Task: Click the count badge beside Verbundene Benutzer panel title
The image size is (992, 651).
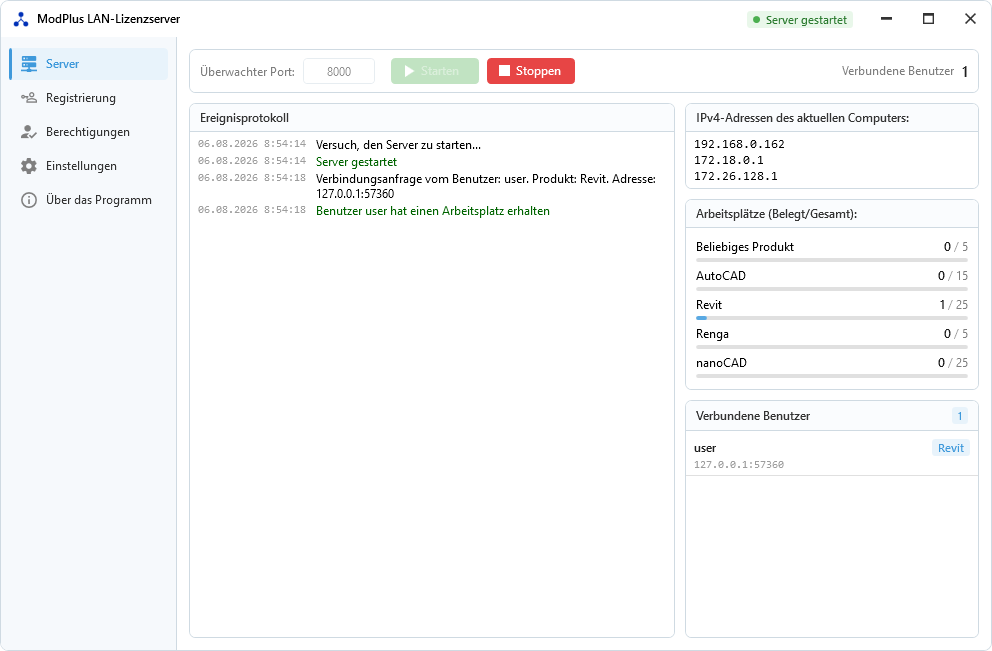Action: 960,416
